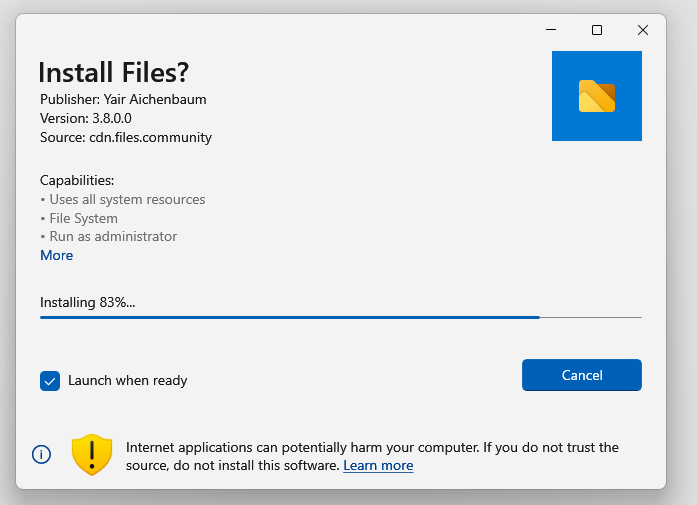The height and width of the screenshot is (505, 697).
Task: Click the 'Installing 83%...' status text
Action: (87, 302)
